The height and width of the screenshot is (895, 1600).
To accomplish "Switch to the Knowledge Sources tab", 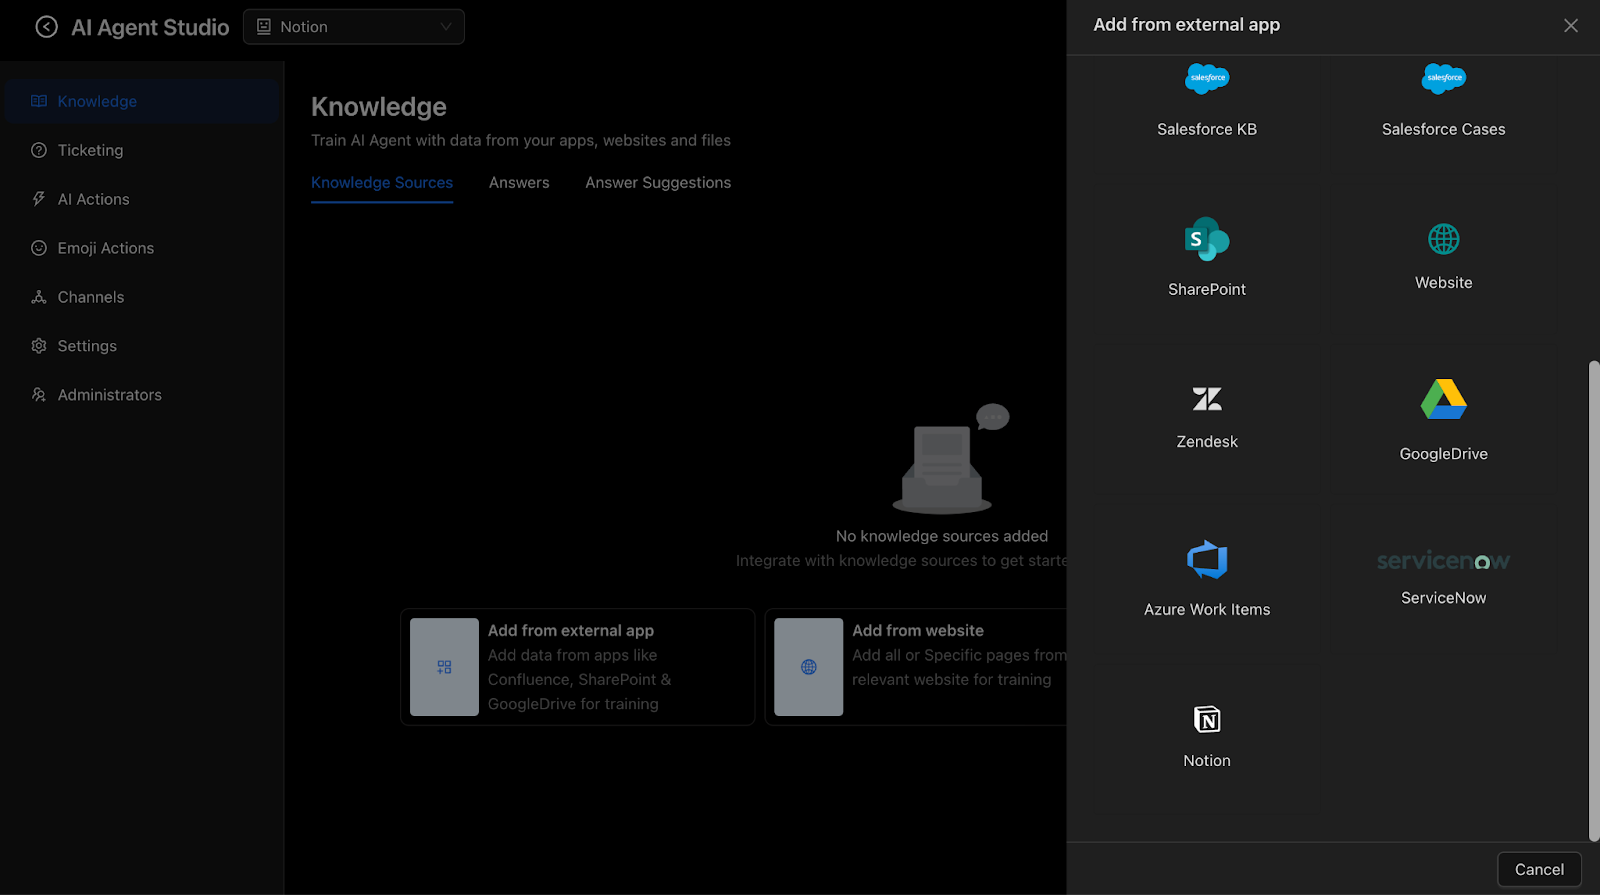I will (x=382, y=183).
